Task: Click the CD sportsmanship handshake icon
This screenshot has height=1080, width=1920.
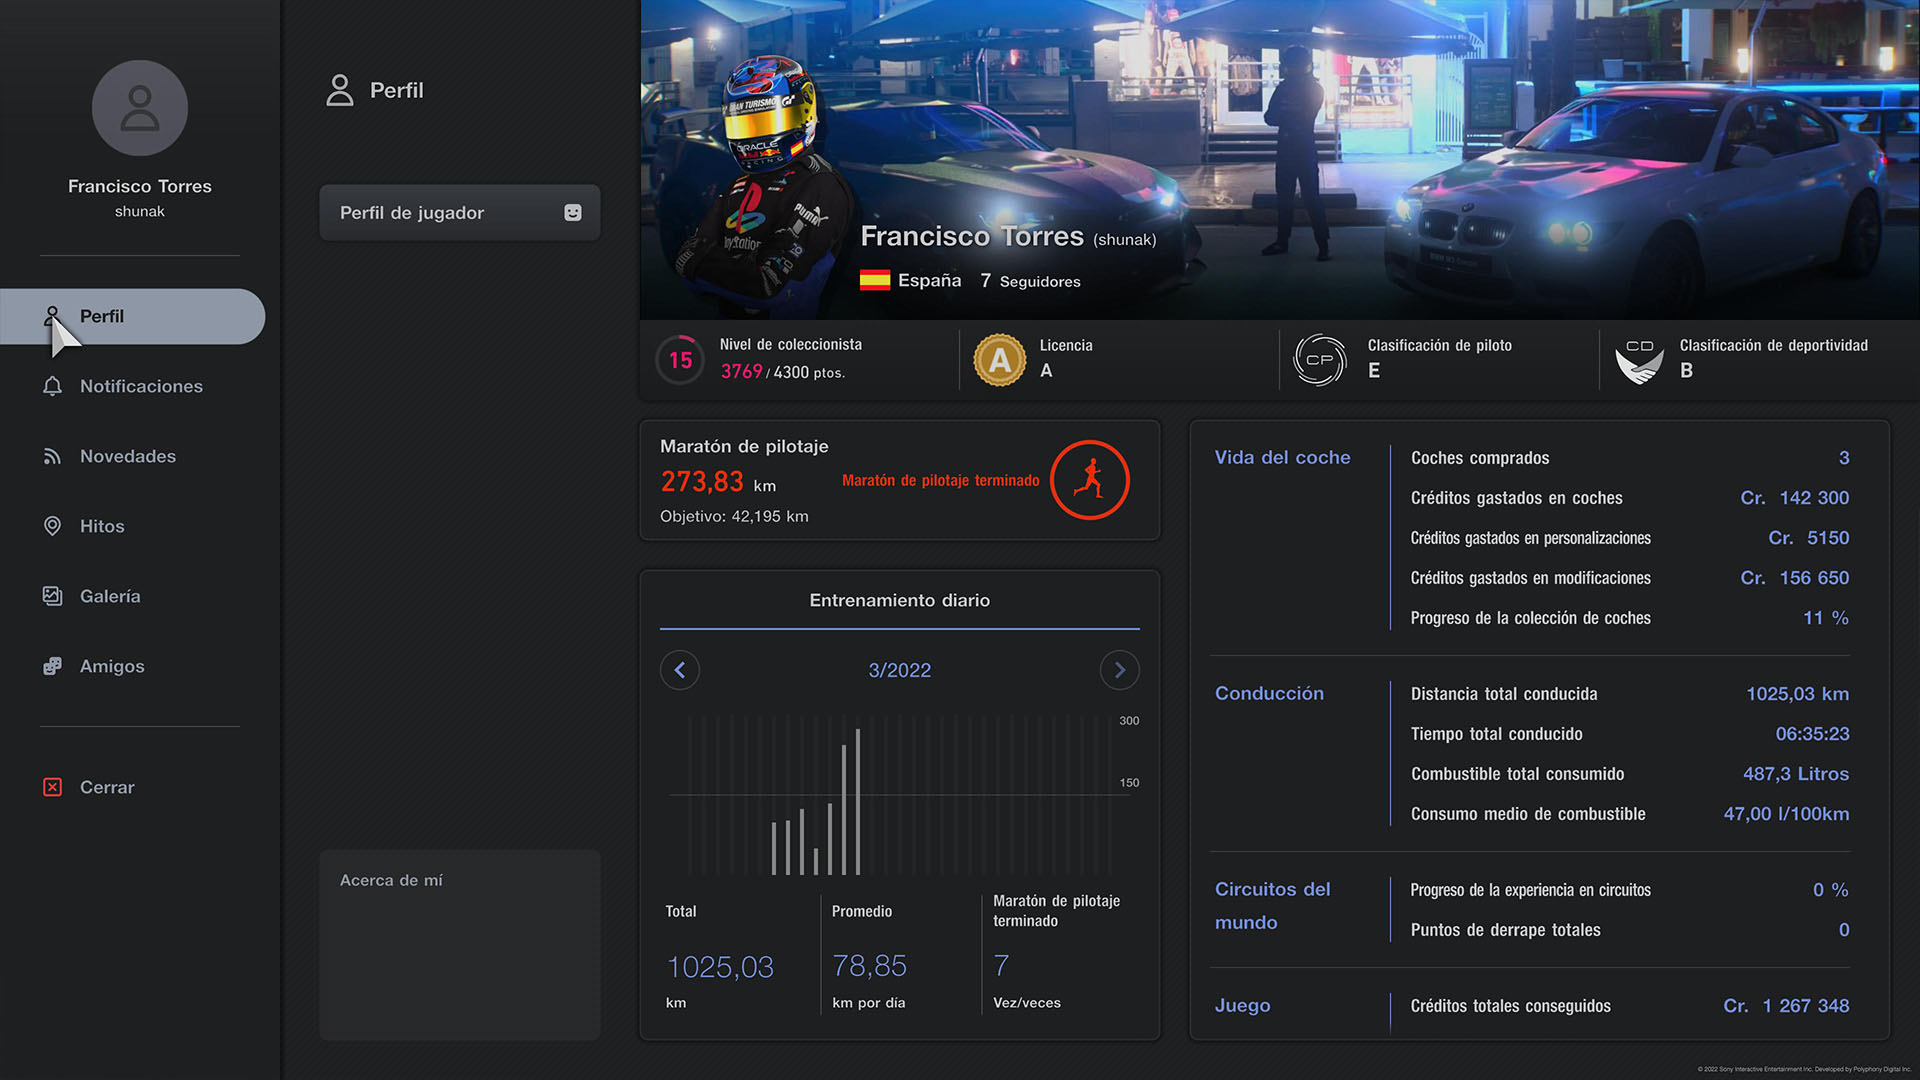Action: pyautogui.click(x=1640, y=362)
